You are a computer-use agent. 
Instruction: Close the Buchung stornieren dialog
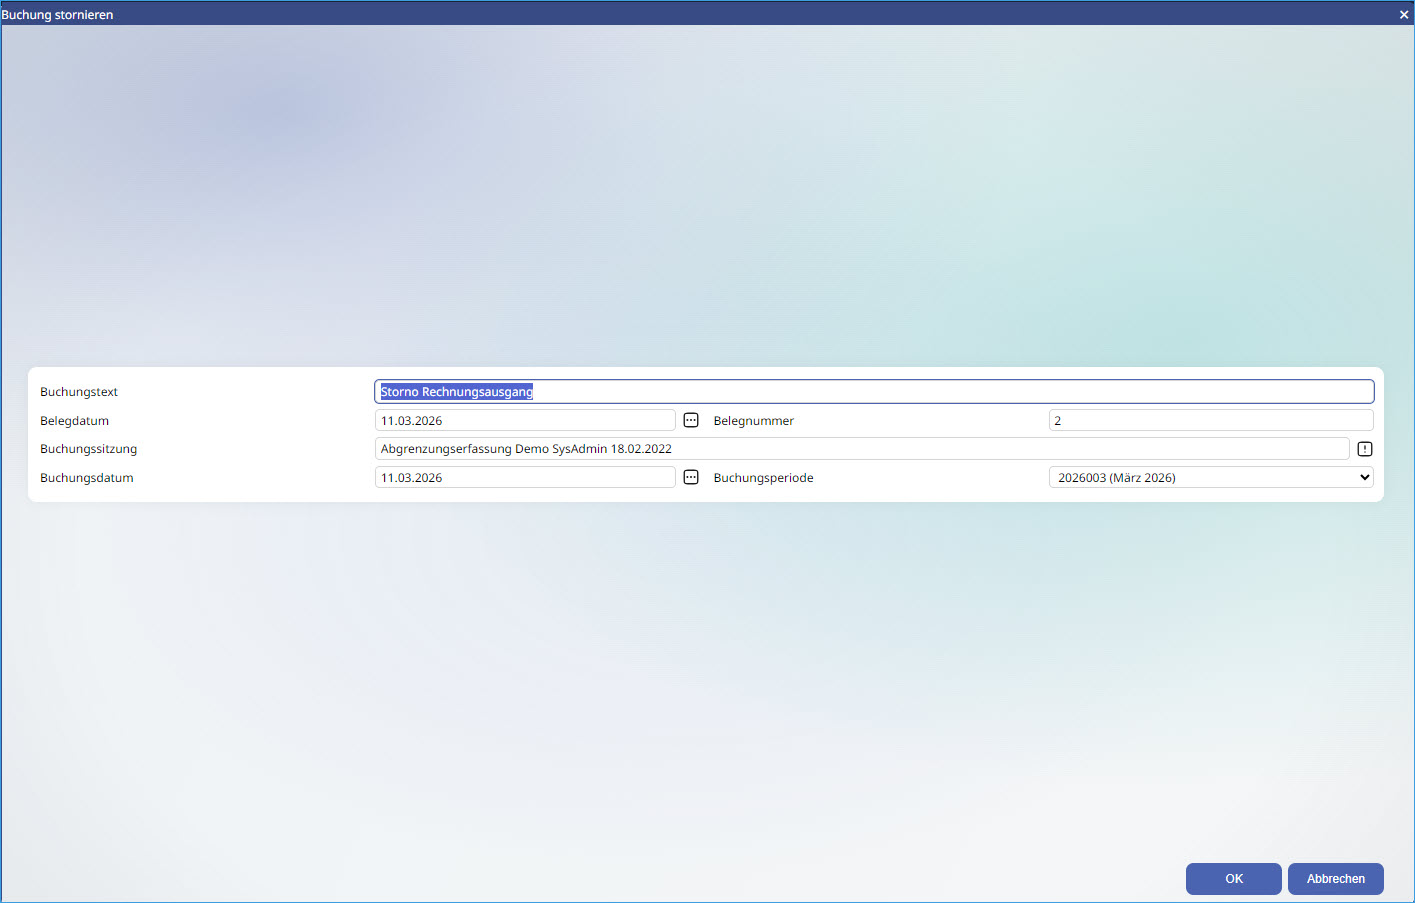tap(1404, 14)
